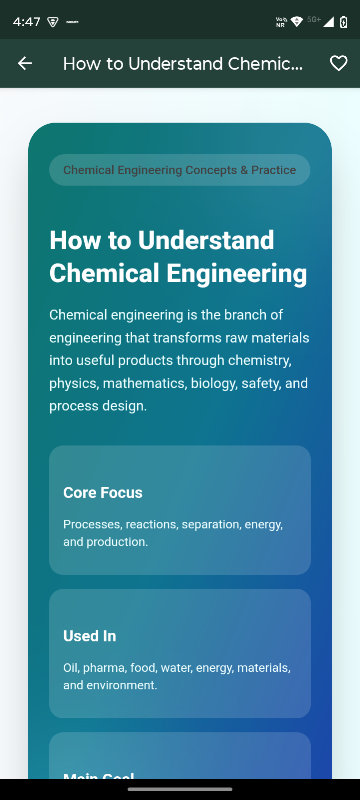Tap the partially visible Main Goal card
Viewport: 360px width, 800px height.
click(179, 756)
